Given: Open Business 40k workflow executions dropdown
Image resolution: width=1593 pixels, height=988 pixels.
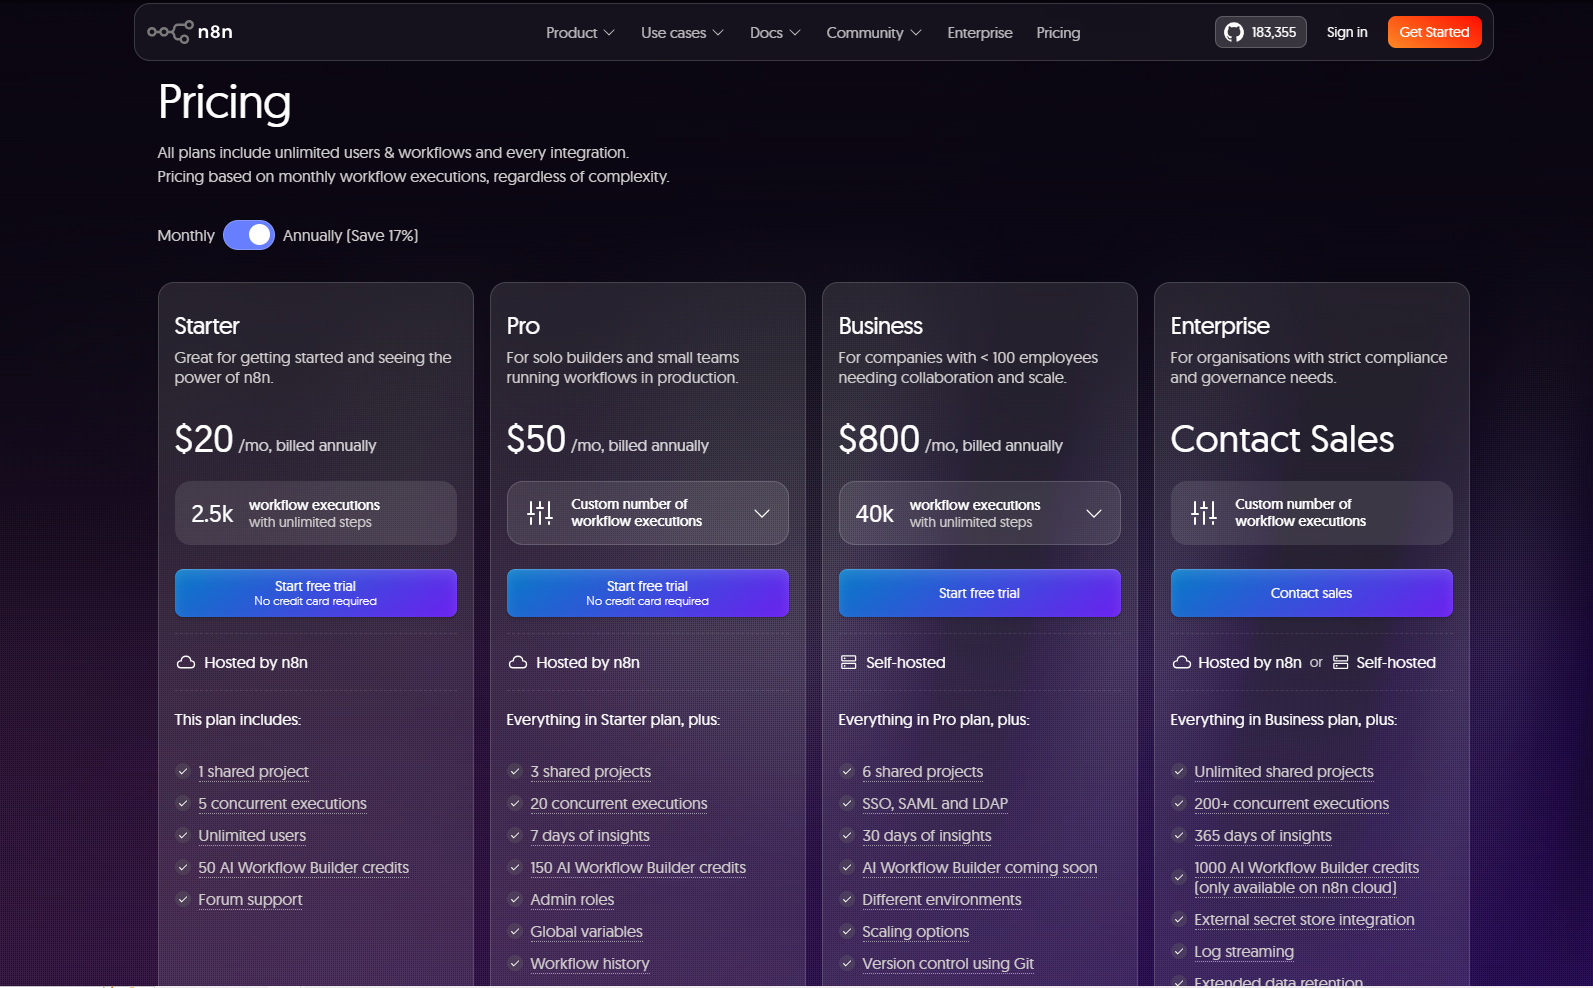Looking at the screenshot, I should (x=980, y=513).
